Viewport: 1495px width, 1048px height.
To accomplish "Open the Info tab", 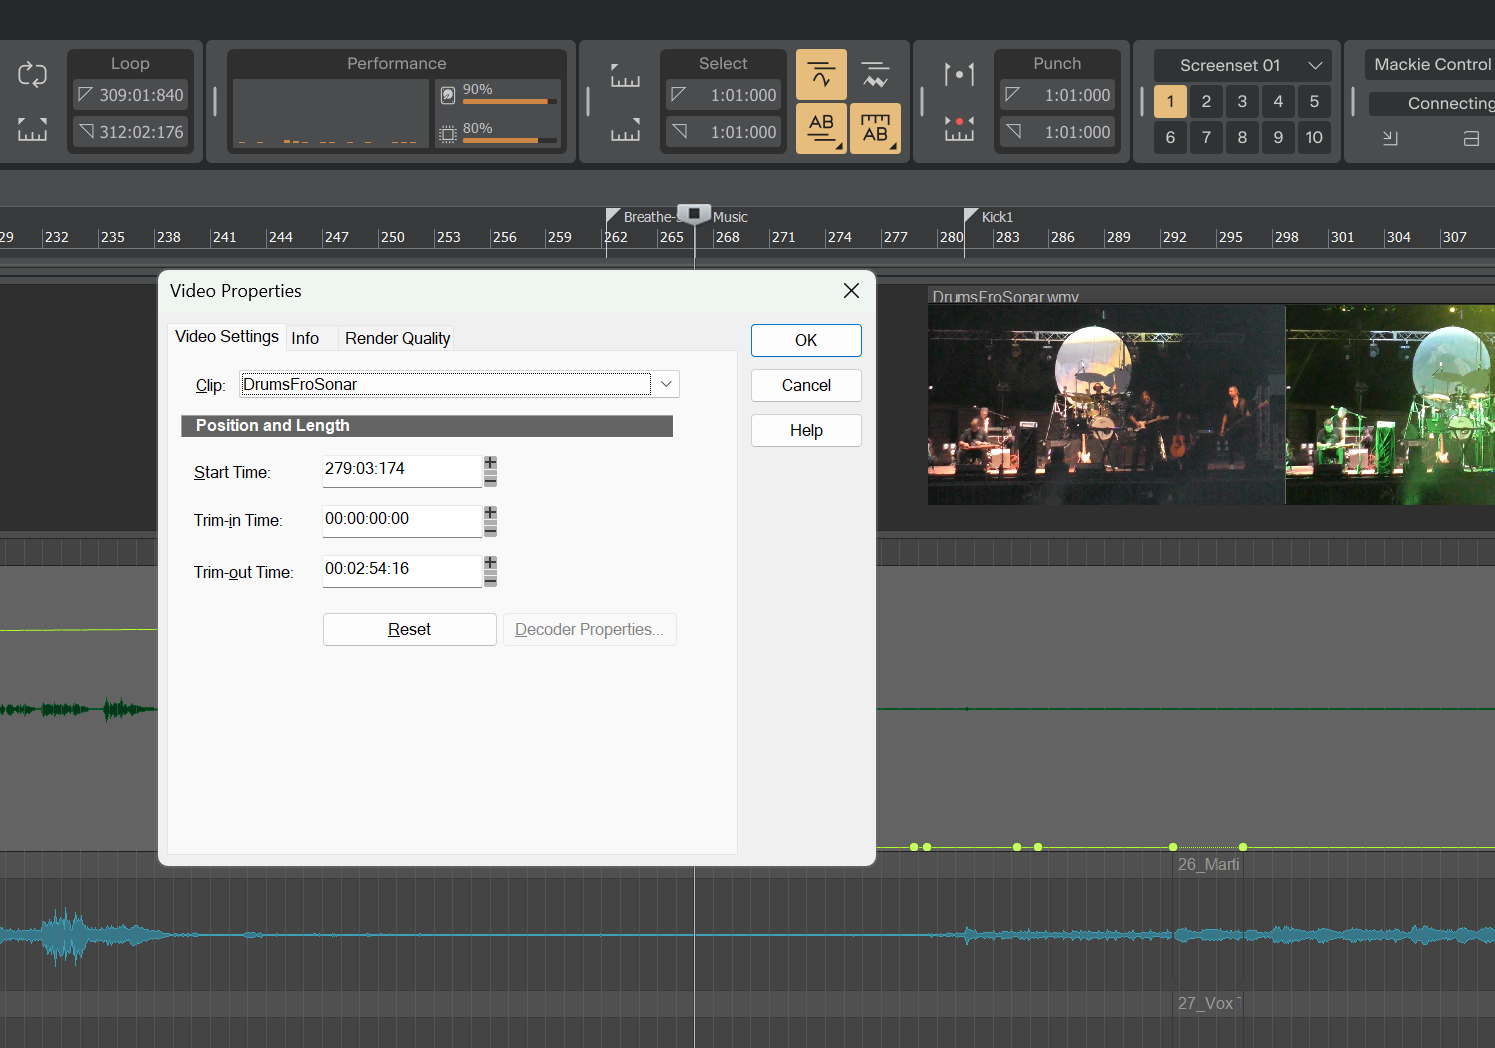I will 305,338.
